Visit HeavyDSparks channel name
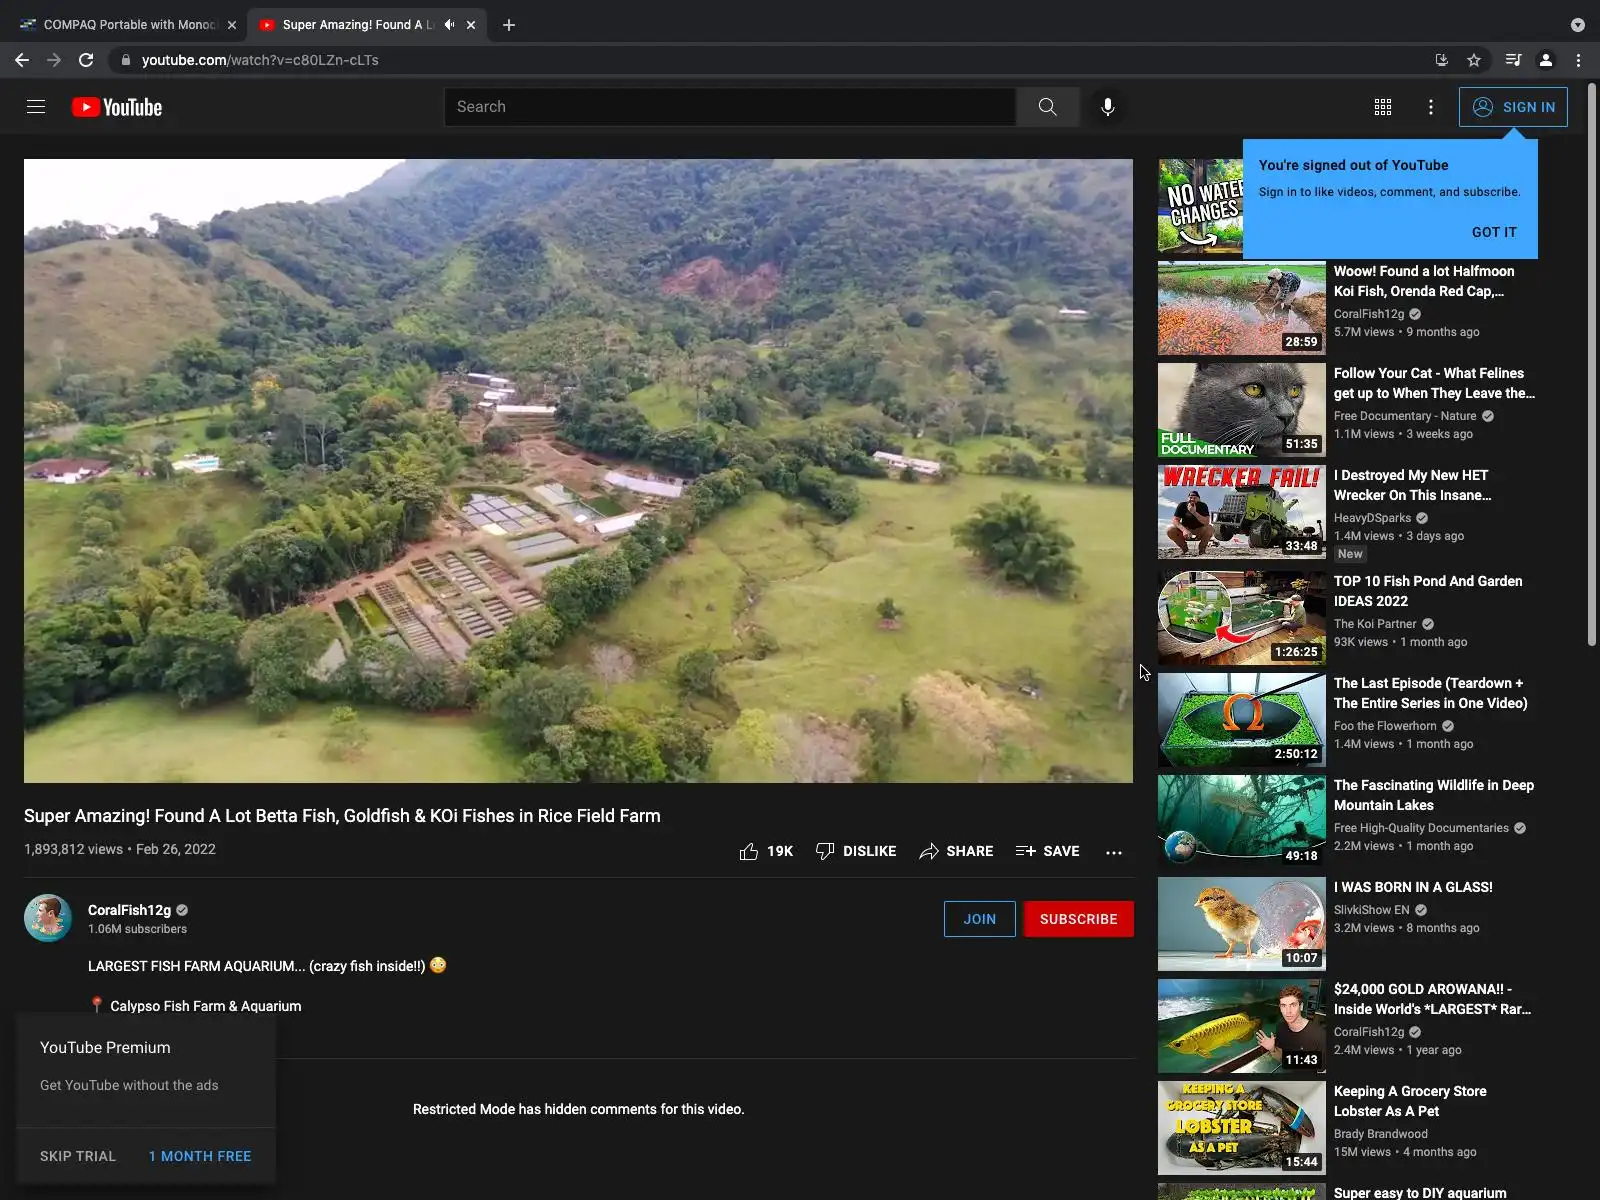The height and width of the screenshot is (1200, 1600). [x=1372, y=518]
